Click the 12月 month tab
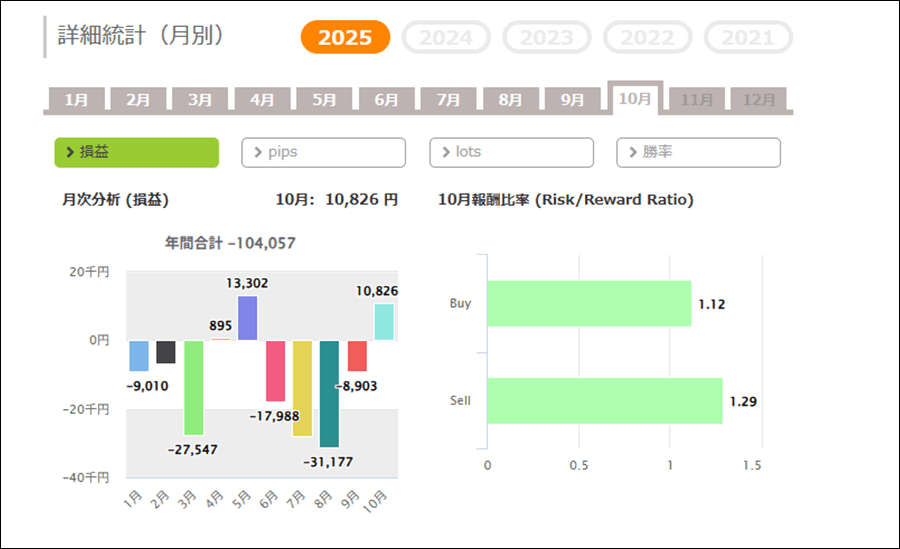 pyautogui.click(x=759, y=100)
